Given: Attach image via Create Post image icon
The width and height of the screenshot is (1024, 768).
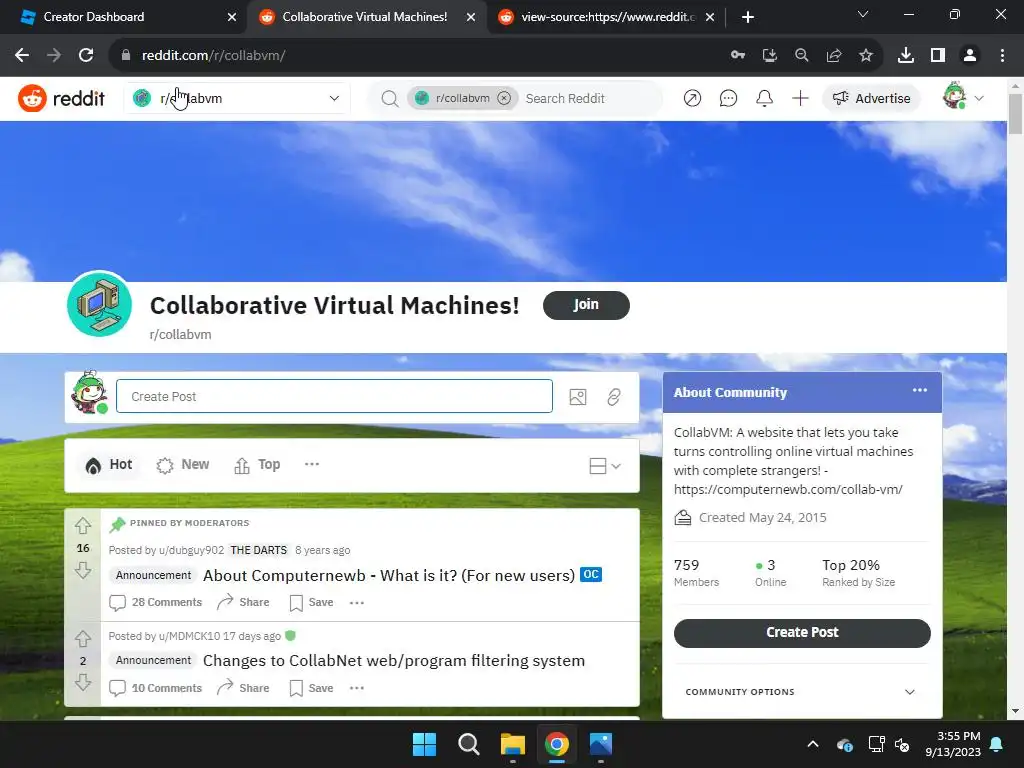Looking at the screenshot, I should pos(578,397).
